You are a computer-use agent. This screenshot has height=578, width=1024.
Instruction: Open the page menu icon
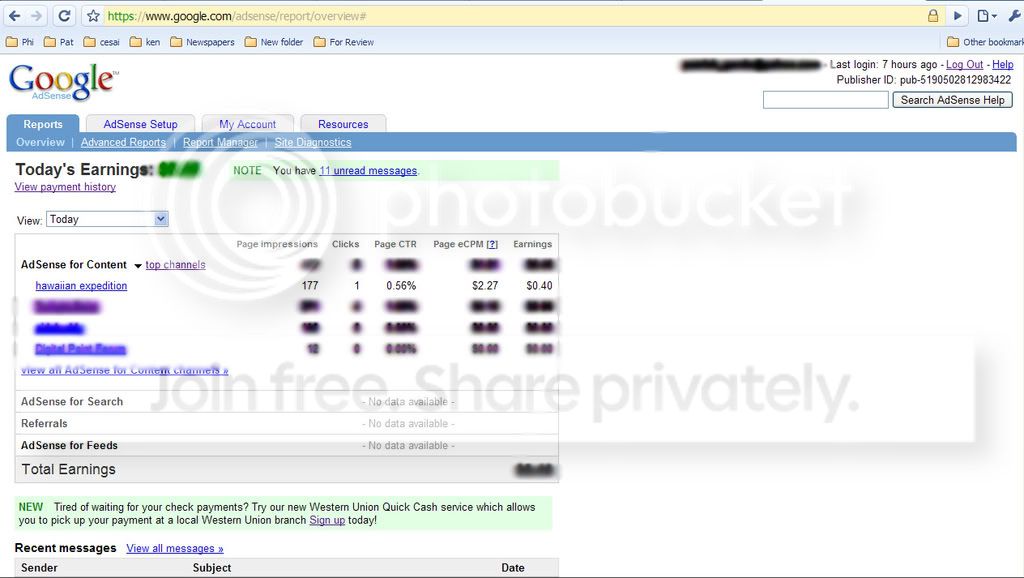986,16
